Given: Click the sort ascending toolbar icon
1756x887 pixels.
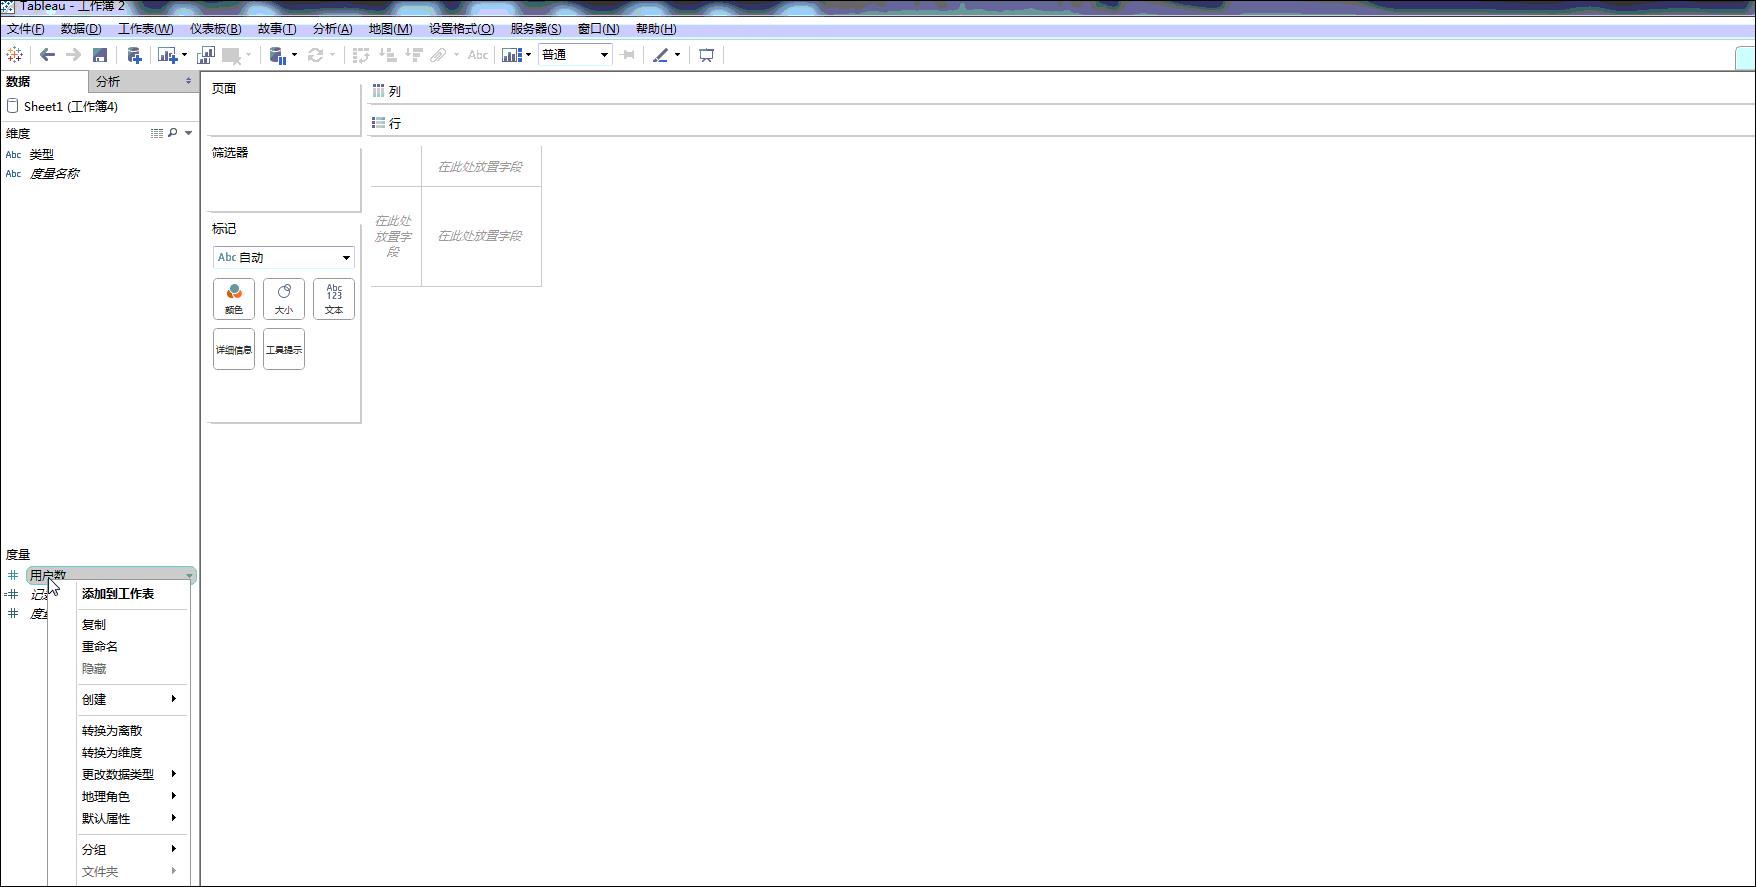Looking at the screenshot, I should pyautogui.click(x=387, y=55).
